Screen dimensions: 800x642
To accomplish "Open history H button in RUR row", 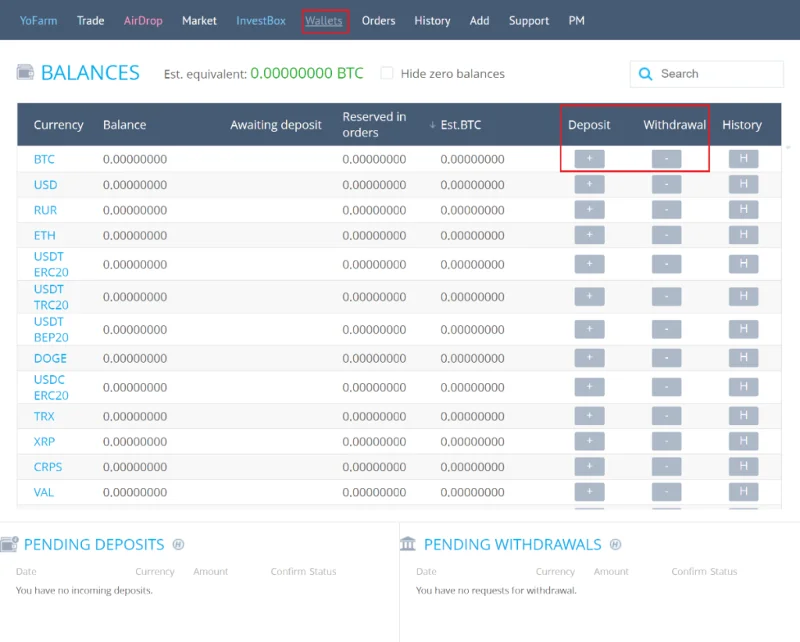I will pyautogui.click(x=743, y=210).
